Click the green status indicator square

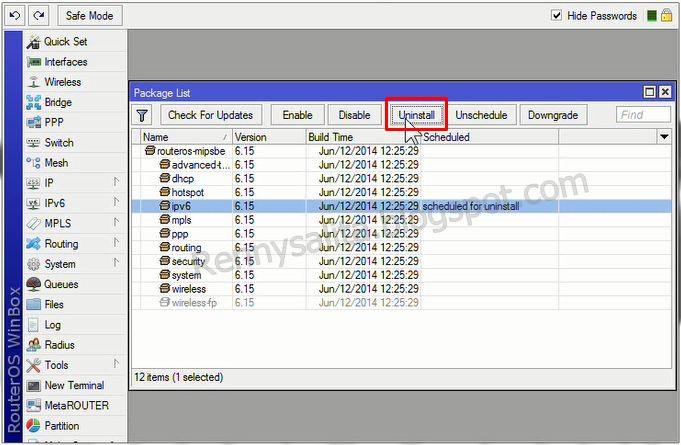(651, 16)
